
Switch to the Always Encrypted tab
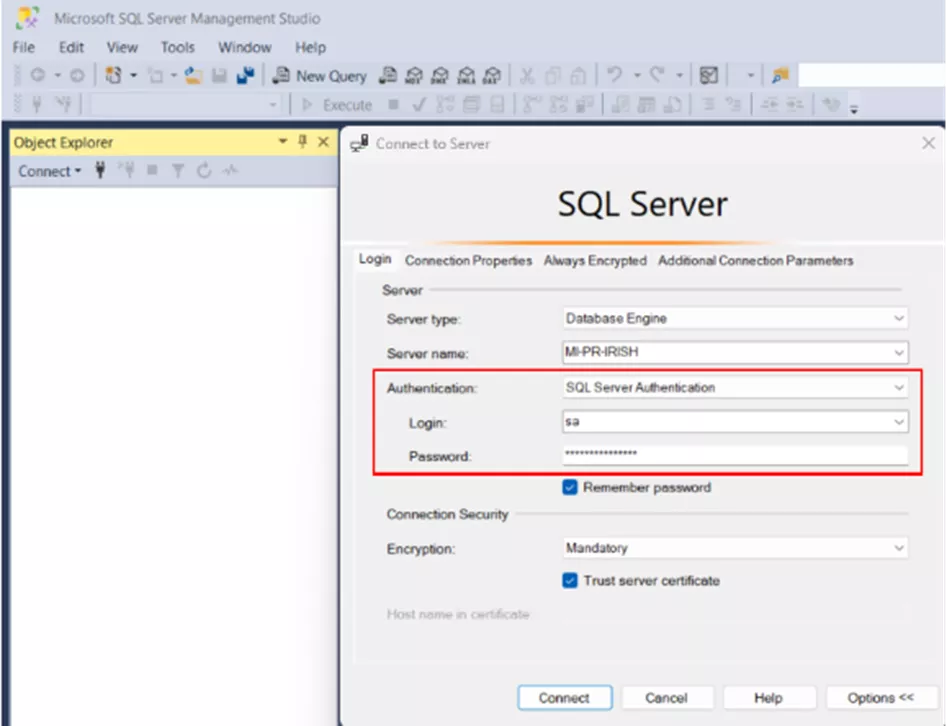(x=595, y=260)
